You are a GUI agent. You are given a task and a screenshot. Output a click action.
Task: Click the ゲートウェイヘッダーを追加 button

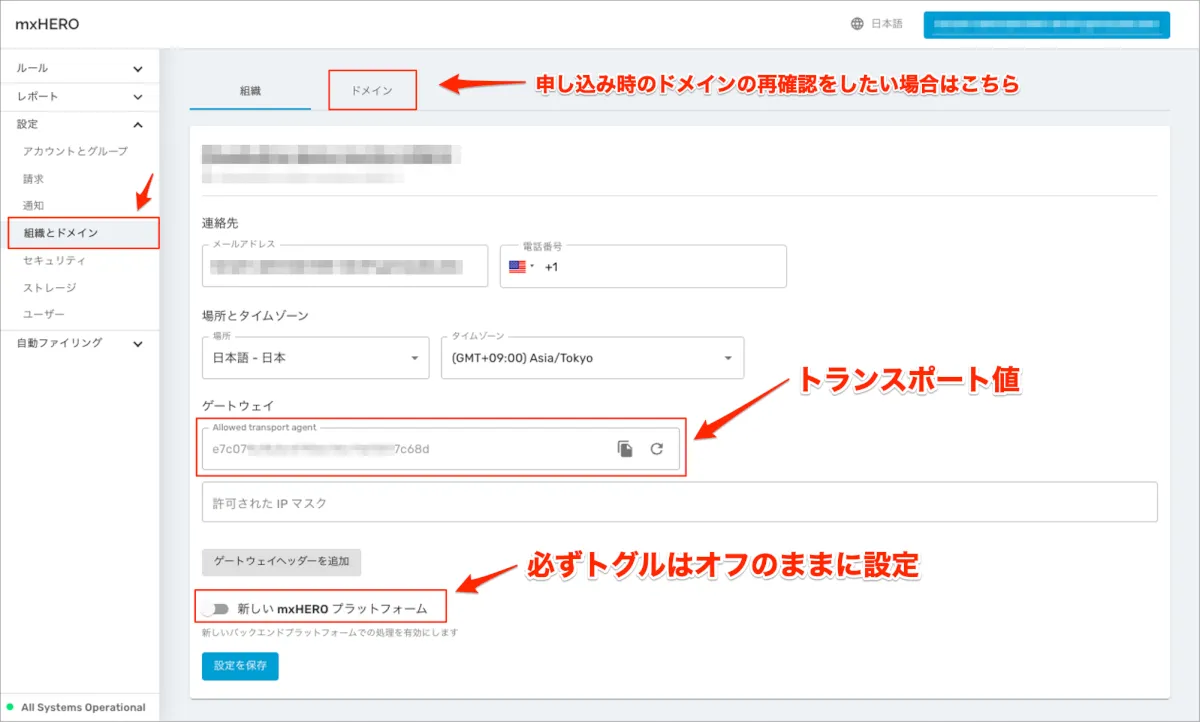(281, 561)
